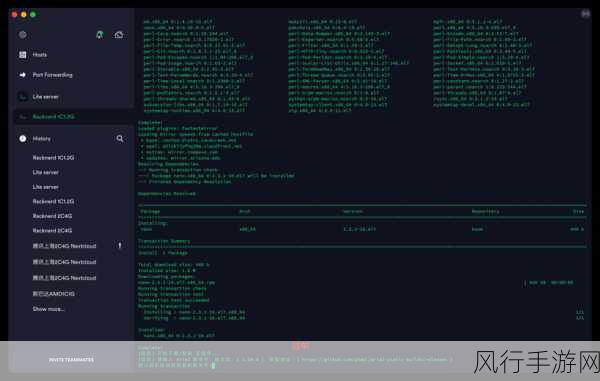Click the green fullscreen window button
600x381 pixels.
[33, 15]
